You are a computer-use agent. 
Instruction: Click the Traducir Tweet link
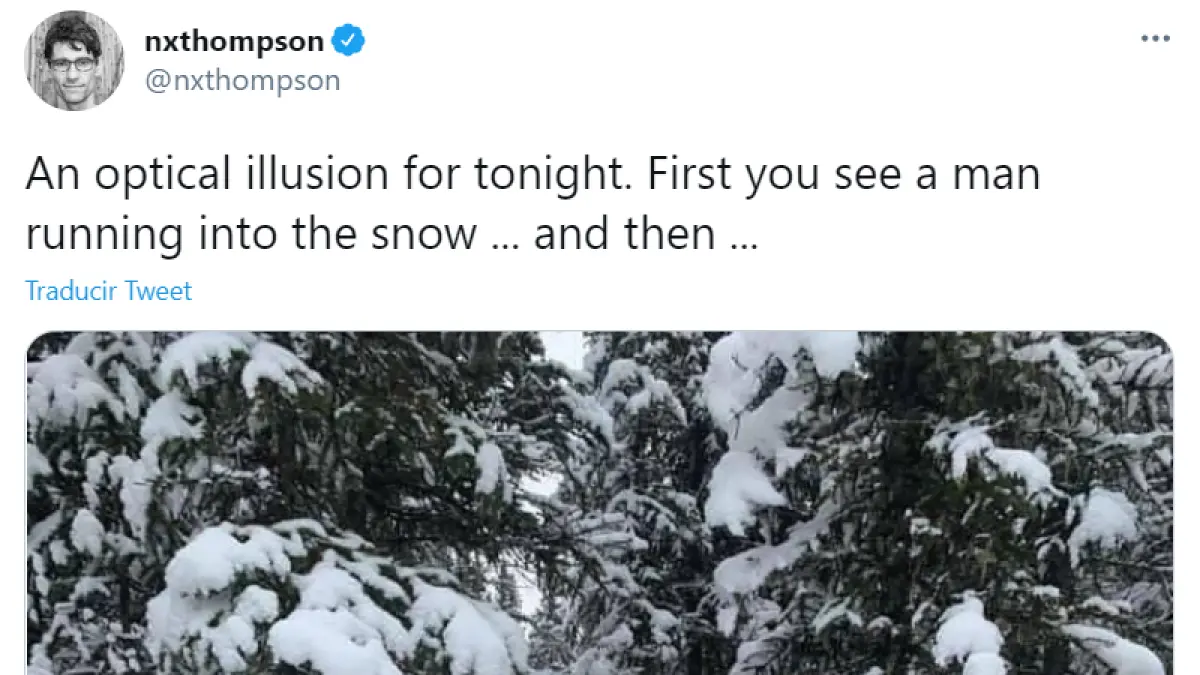(x=108, y=291)
